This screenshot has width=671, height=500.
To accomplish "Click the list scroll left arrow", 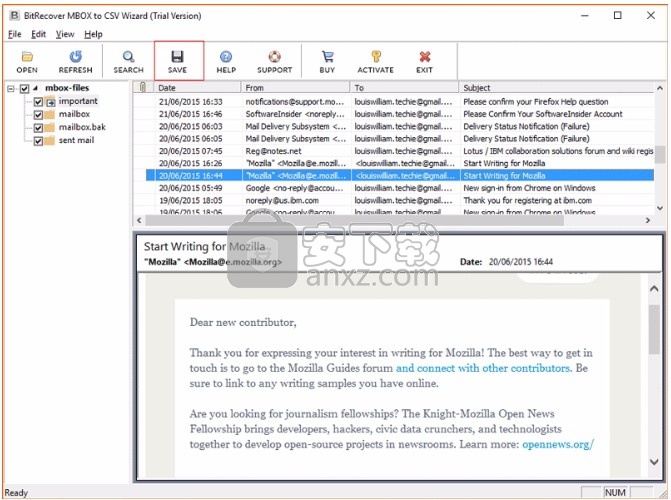I will (139, 220).
